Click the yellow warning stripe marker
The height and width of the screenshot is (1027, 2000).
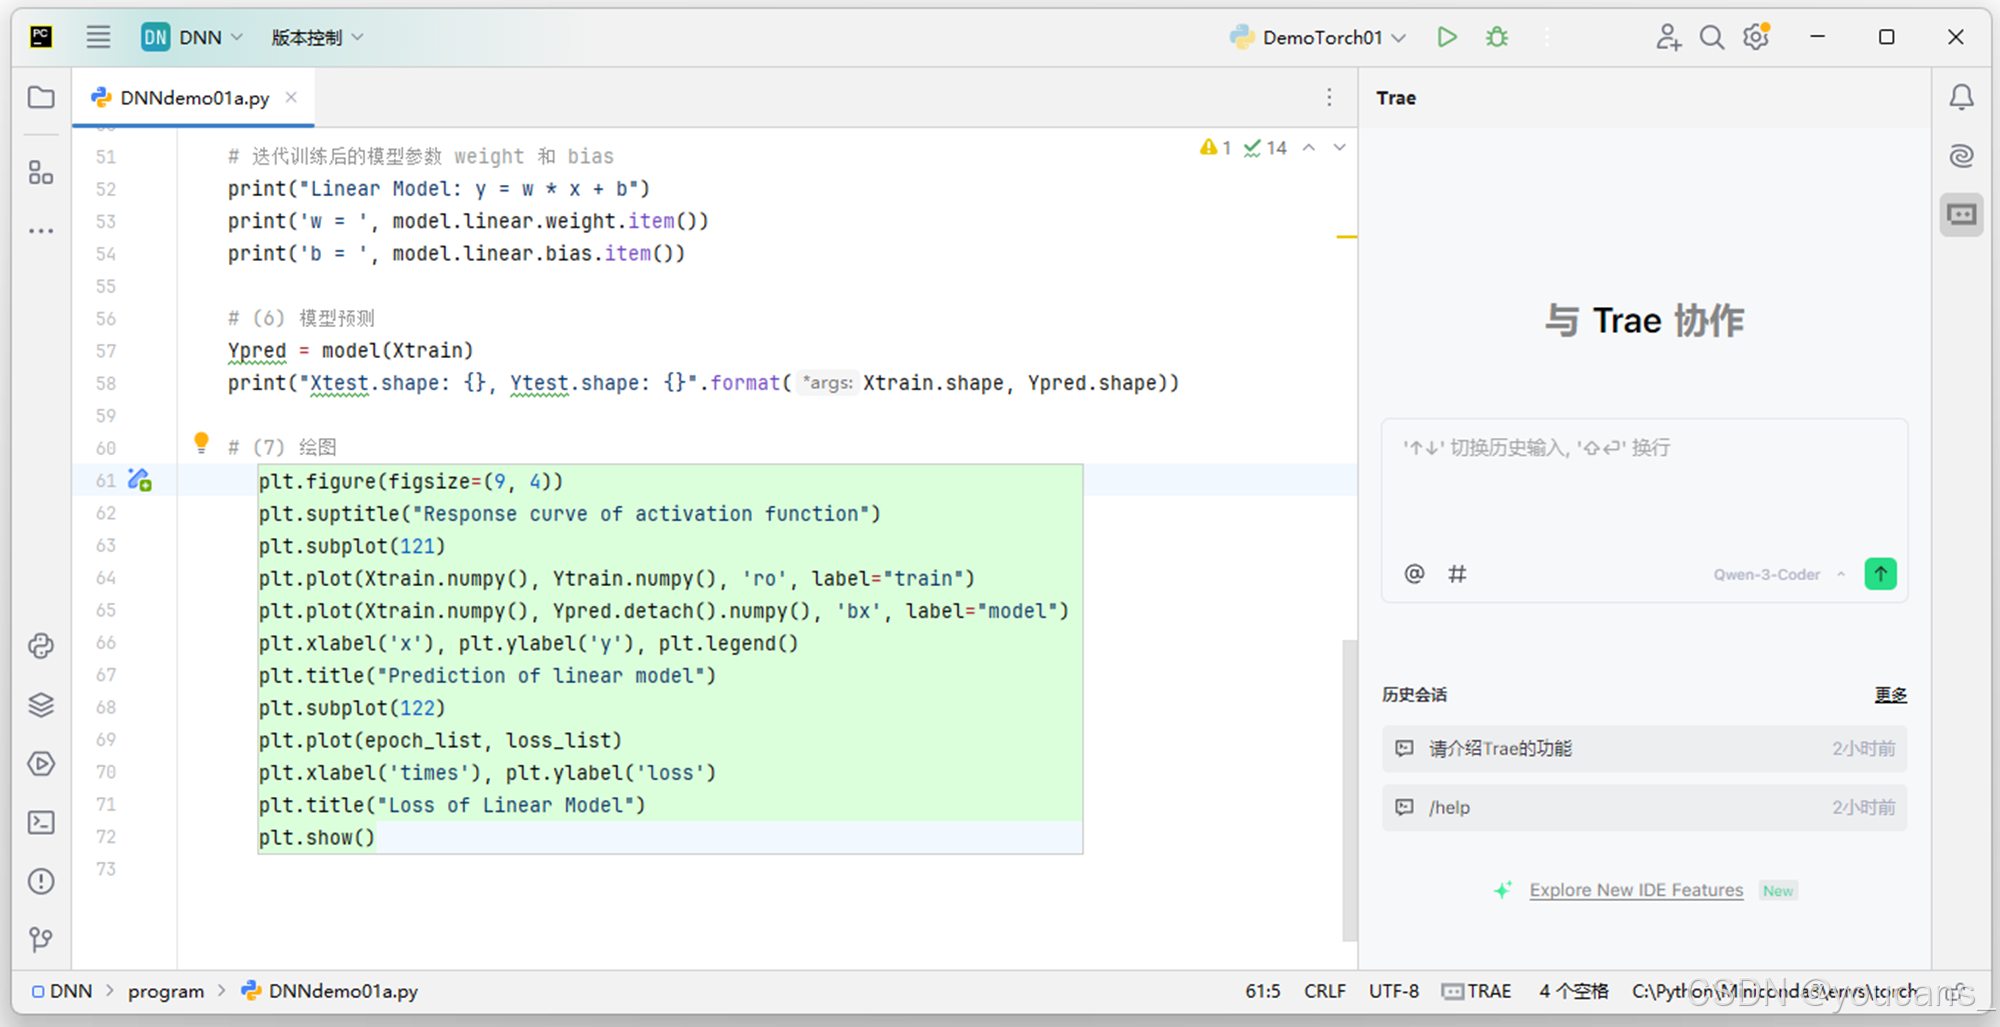point(1346,237)
